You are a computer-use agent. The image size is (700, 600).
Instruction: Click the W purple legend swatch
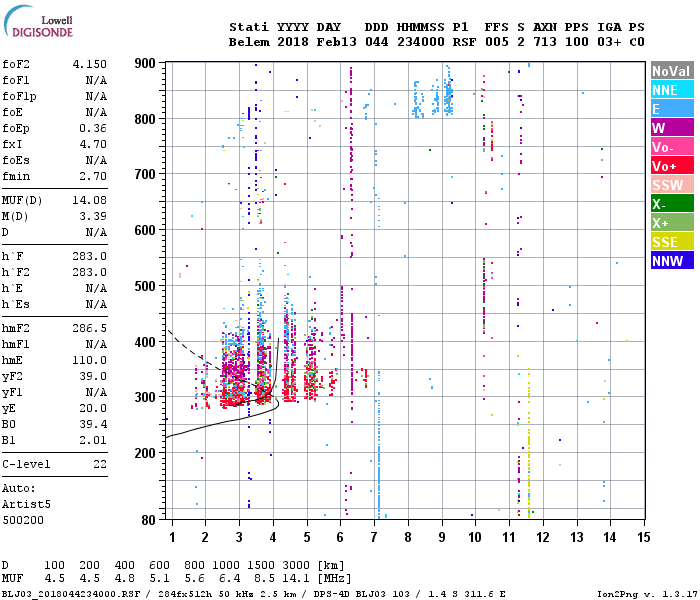[672, 128]
